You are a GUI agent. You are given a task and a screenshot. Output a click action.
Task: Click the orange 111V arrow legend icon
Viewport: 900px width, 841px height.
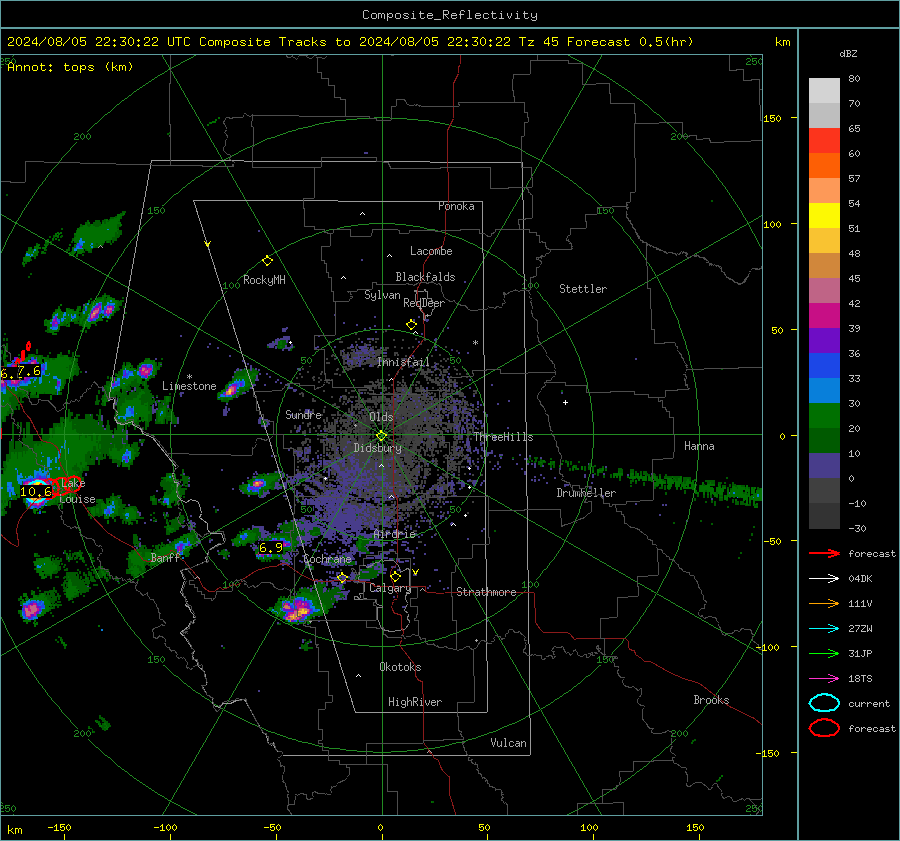tap(824, 603)
